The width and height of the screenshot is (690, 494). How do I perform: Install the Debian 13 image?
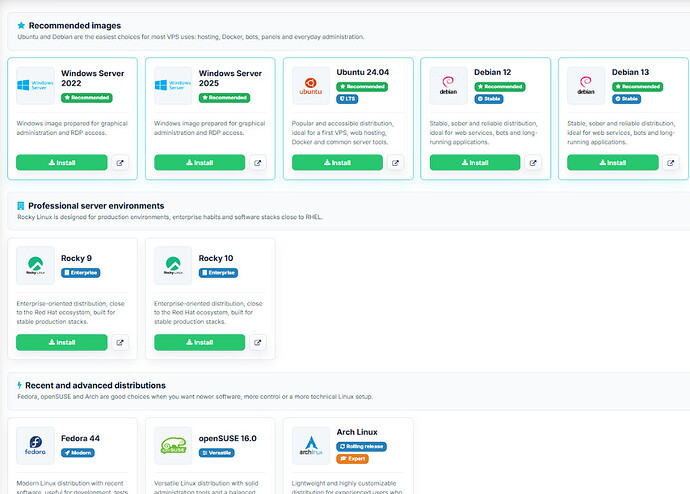coord(613,162)
